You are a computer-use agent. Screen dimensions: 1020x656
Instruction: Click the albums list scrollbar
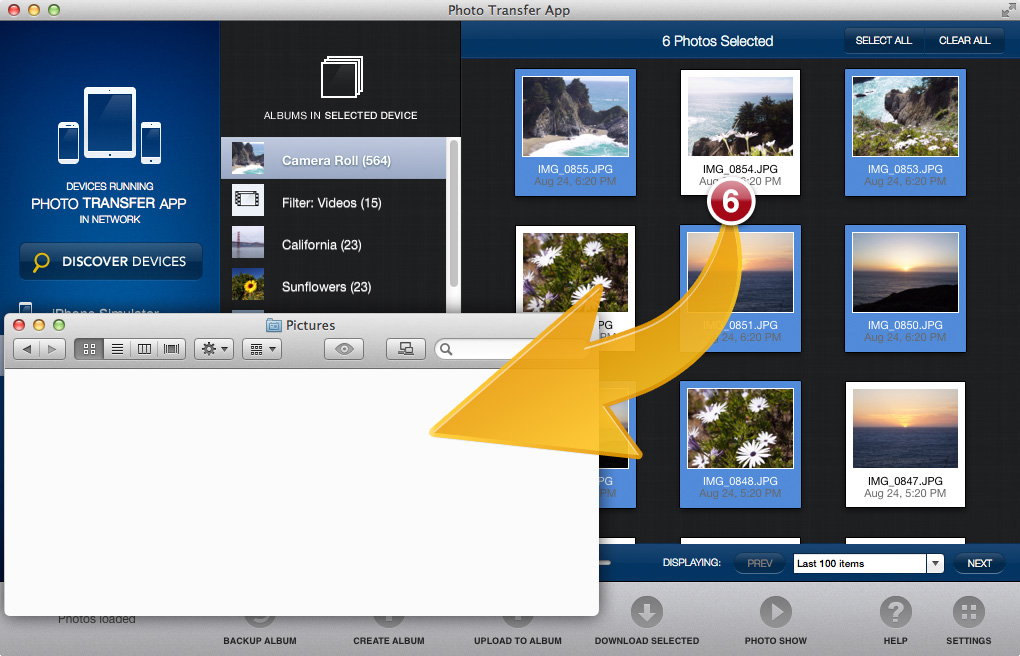[453, 213]
